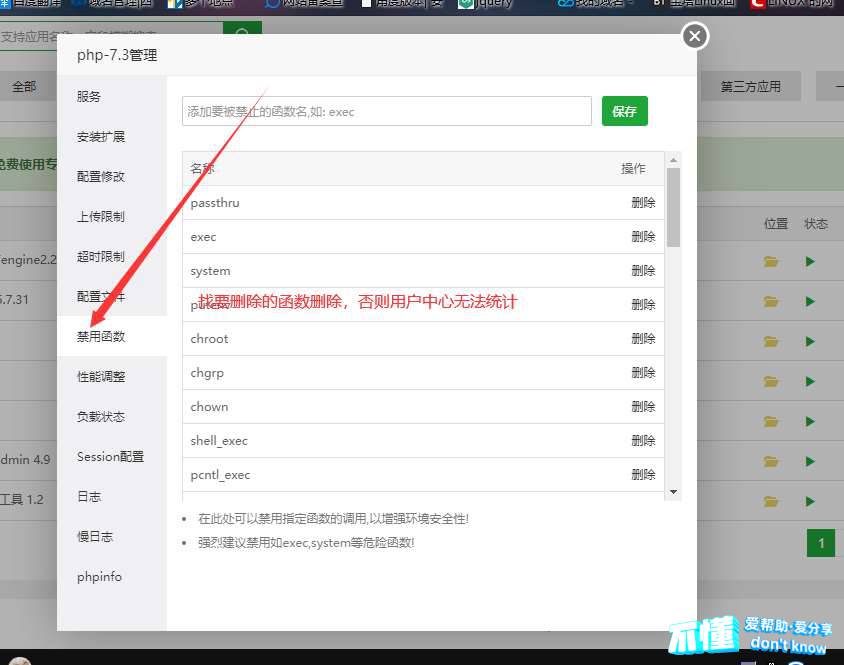Open the 负载状态 section
Viewport: 844px width, 665px height.
click(x=101, y=416)
